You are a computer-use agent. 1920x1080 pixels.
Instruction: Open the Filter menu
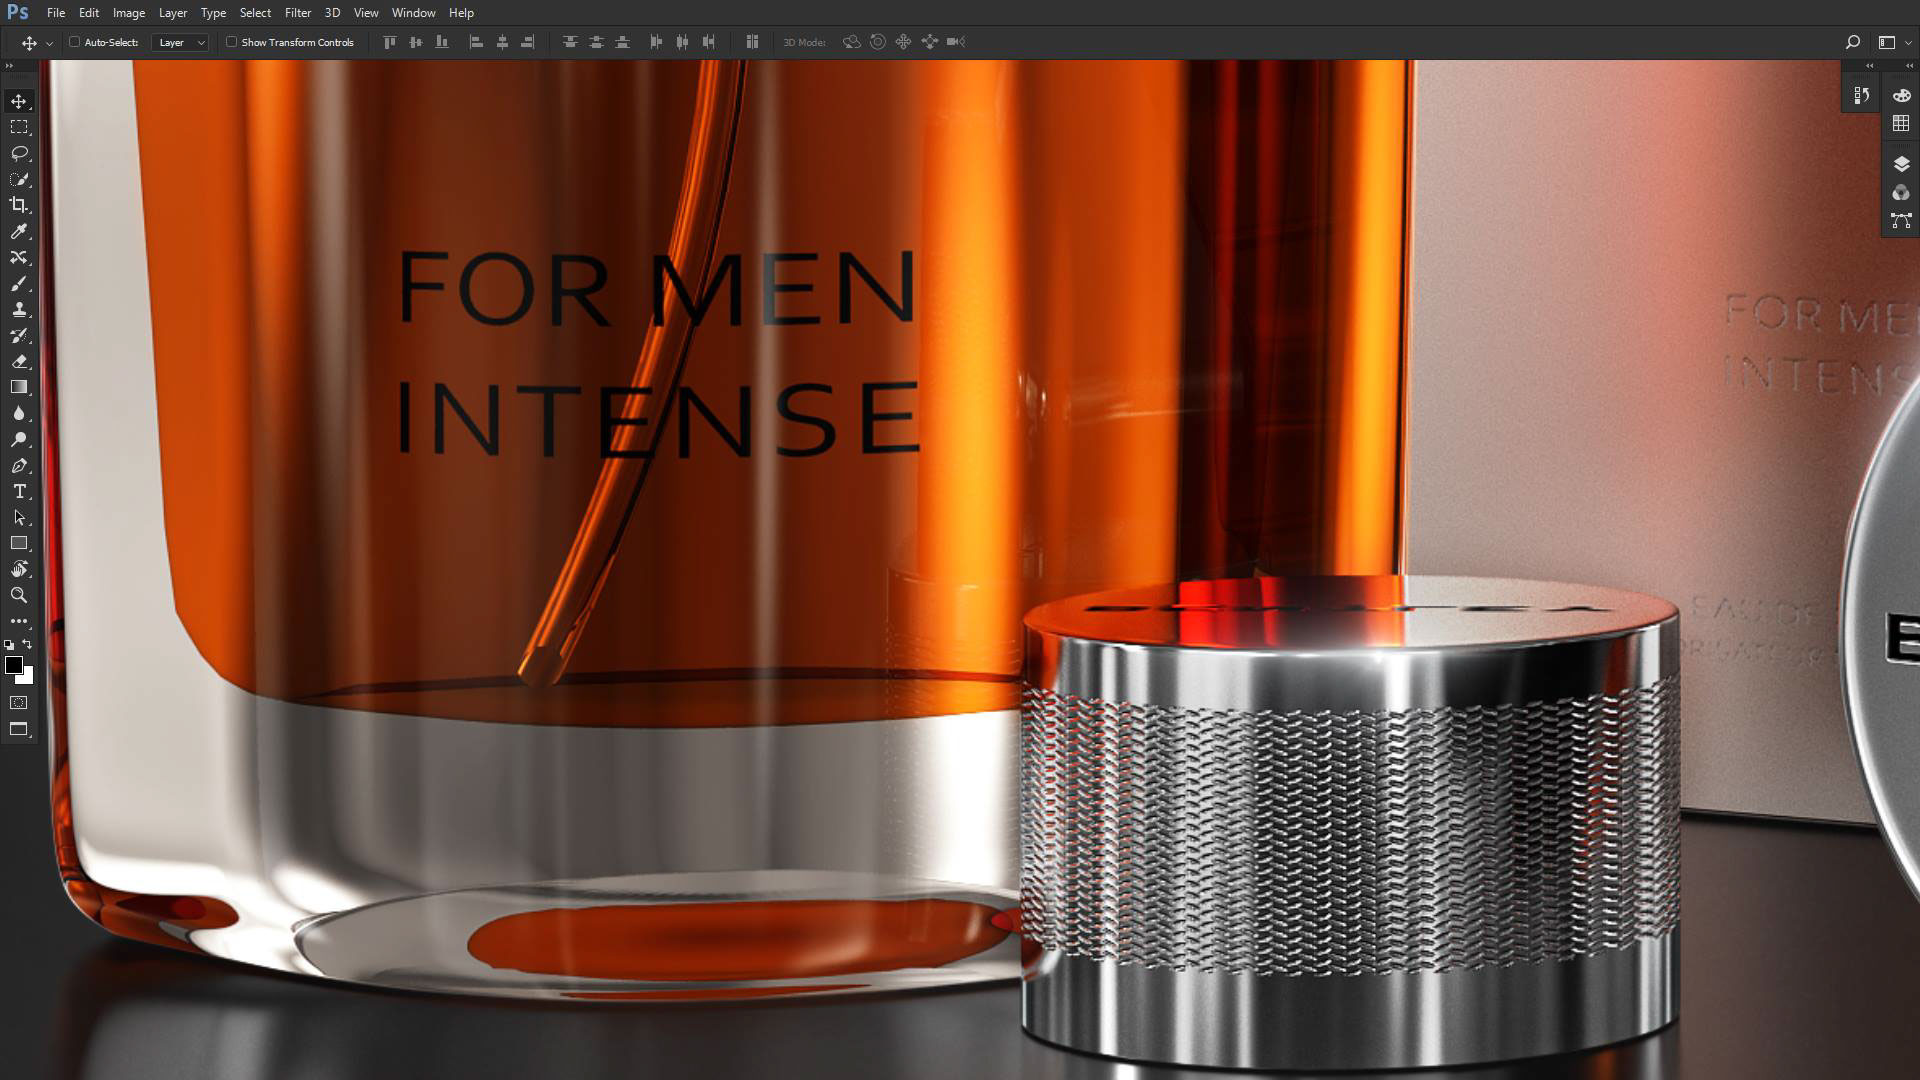[297, 13]
